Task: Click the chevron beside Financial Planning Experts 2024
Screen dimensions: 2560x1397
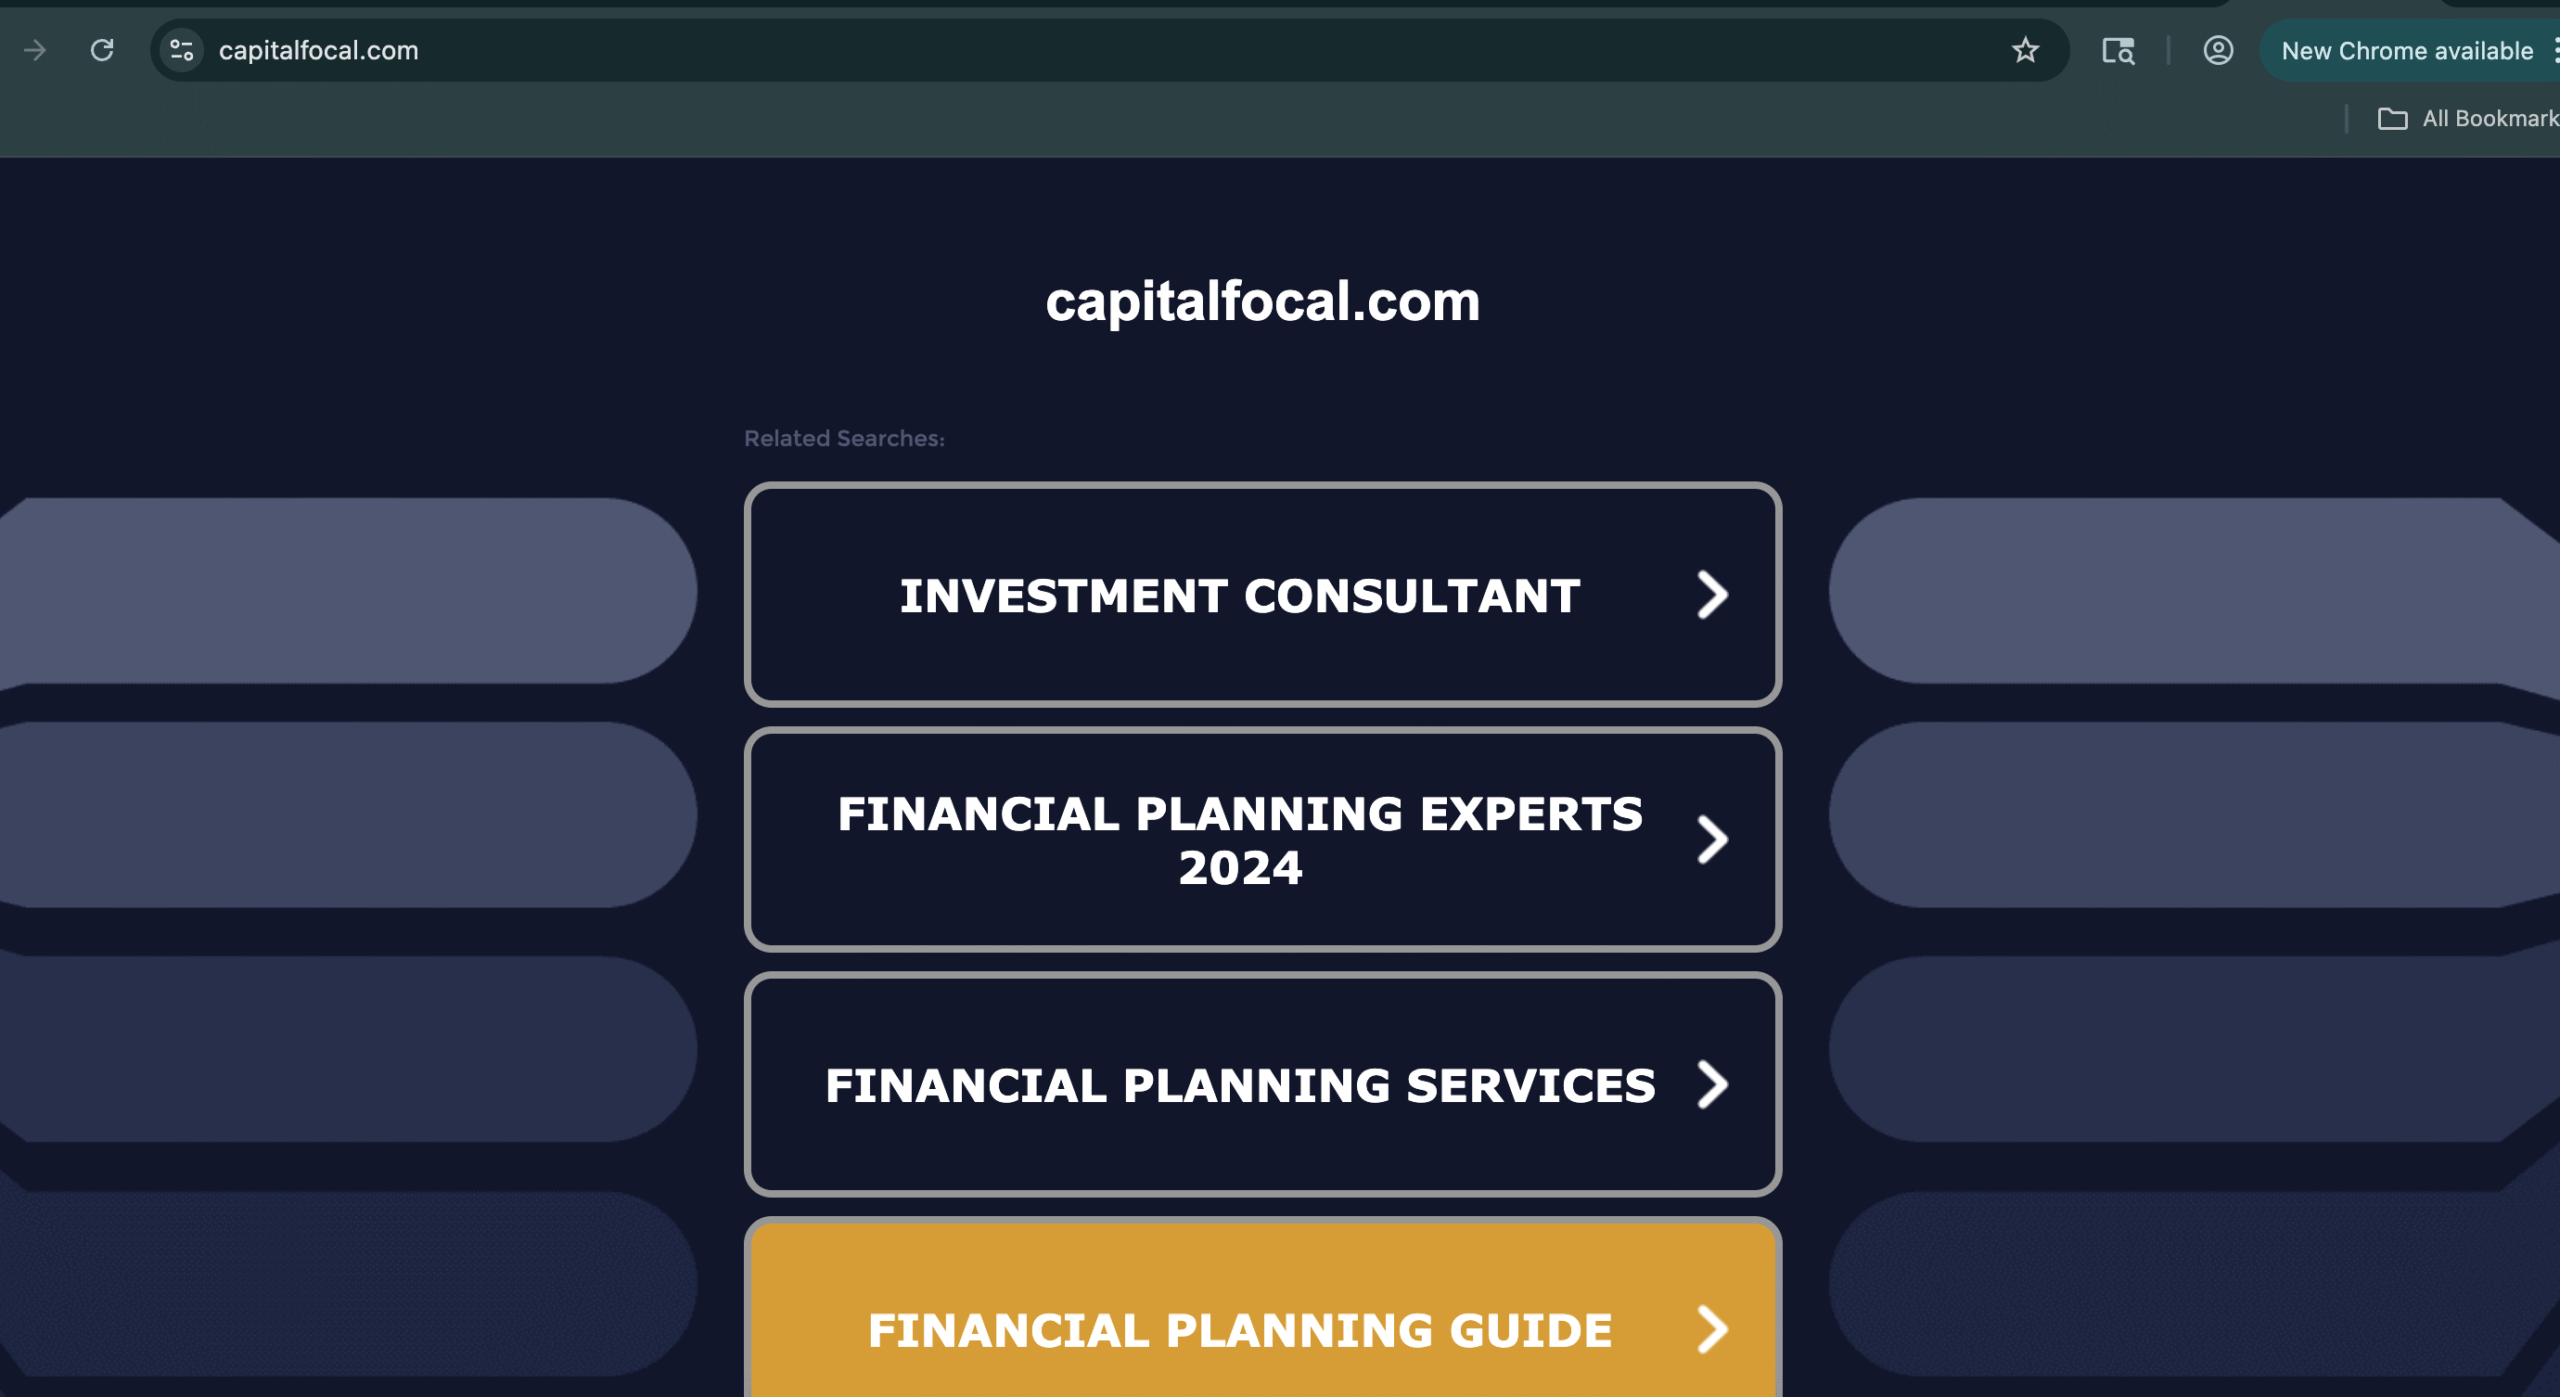Action: tap(1712, 840)
